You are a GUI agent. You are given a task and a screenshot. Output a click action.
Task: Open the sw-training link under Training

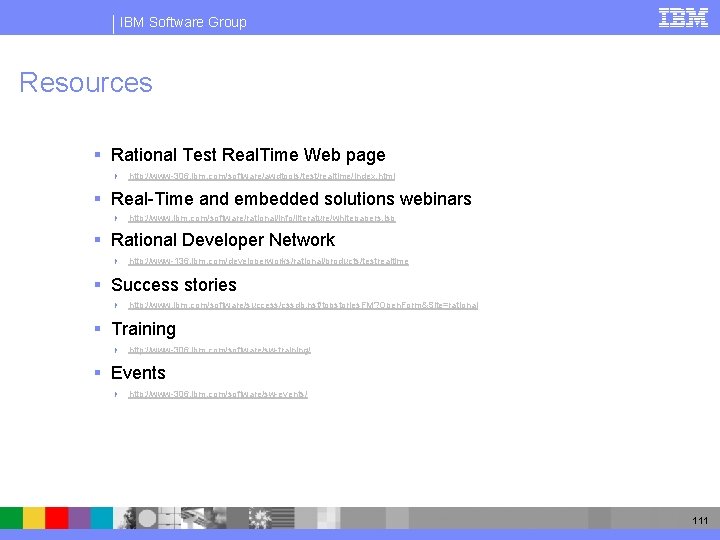tap(219, 350)
